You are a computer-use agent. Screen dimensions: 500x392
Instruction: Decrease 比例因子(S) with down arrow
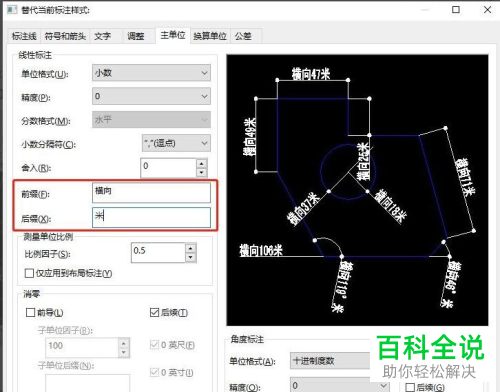[x=191, y=257]
